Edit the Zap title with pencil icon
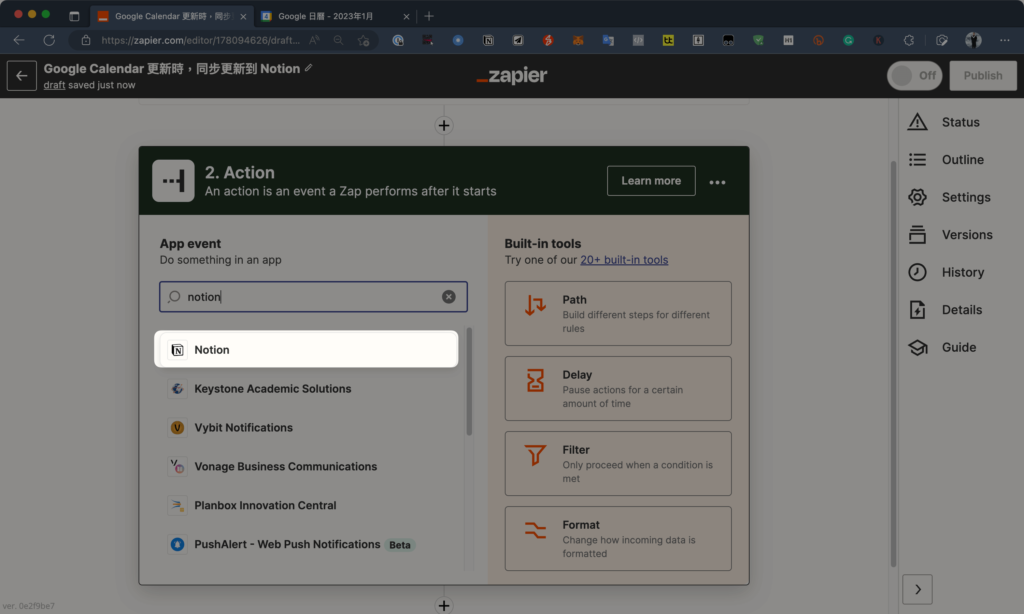Image resolution: width=1024 pixels, height=614 pixels. tap(308, 68)
